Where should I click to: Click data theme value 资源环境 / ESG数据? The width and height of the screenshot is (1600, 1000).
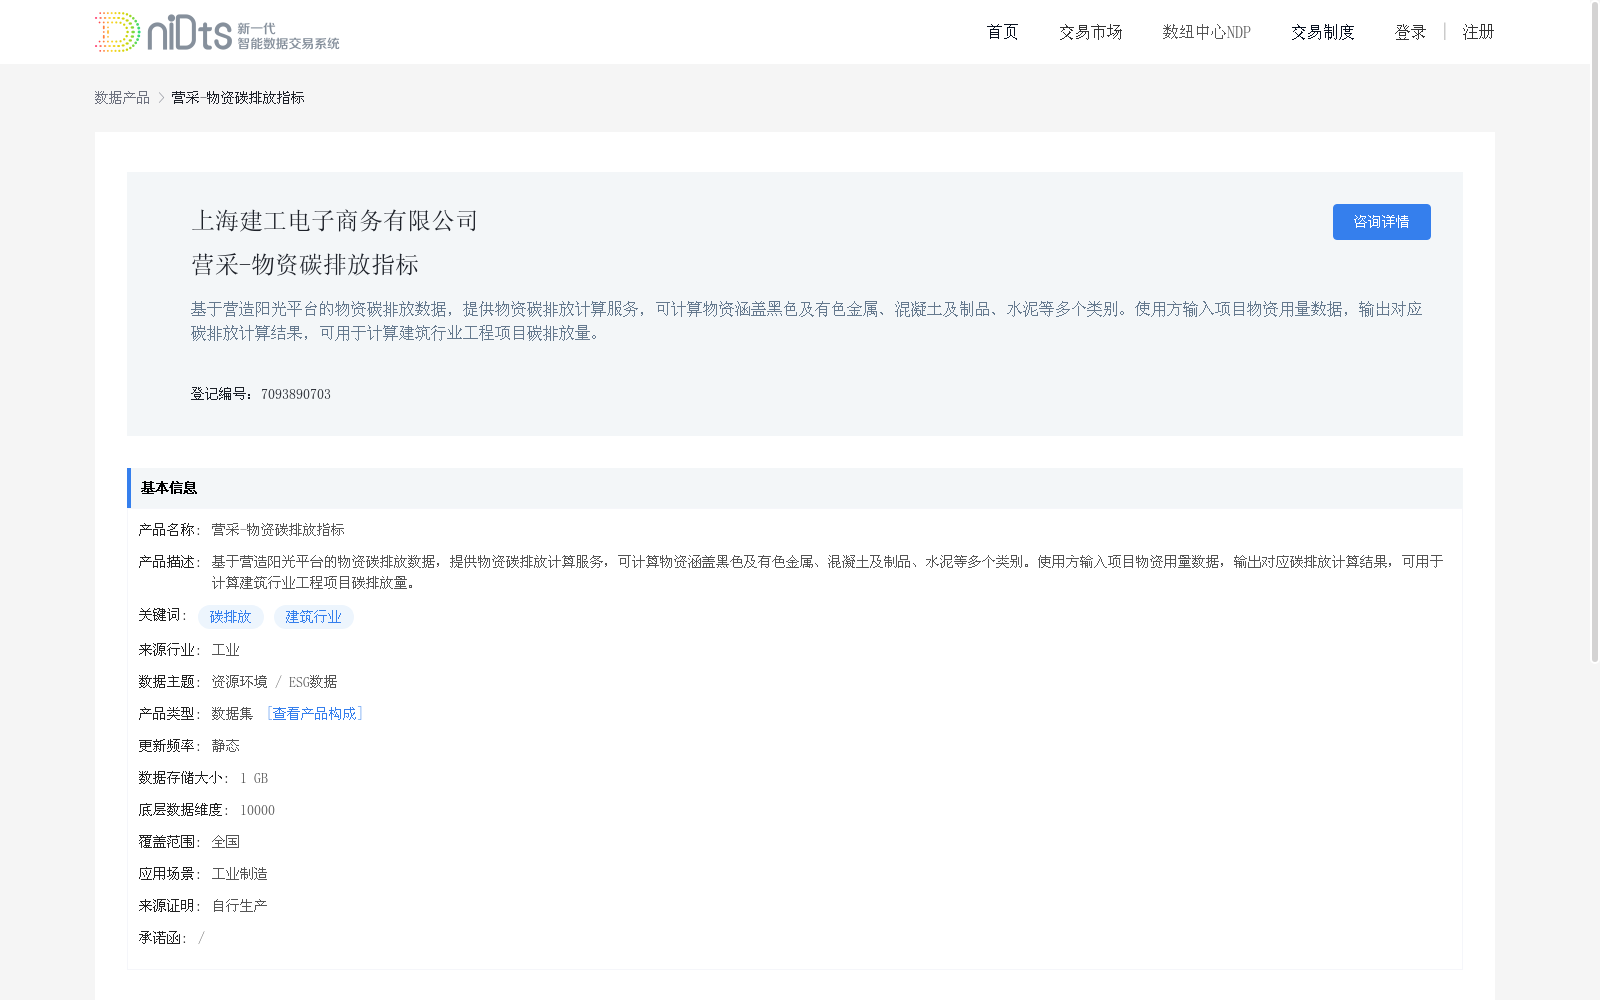pyautogui.click(x=274, y=682)
